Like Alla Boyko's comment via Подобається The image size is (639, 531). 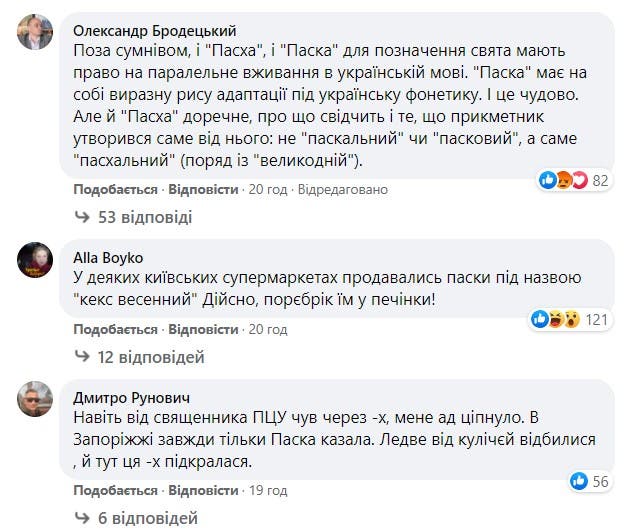(x=115, y=329)
